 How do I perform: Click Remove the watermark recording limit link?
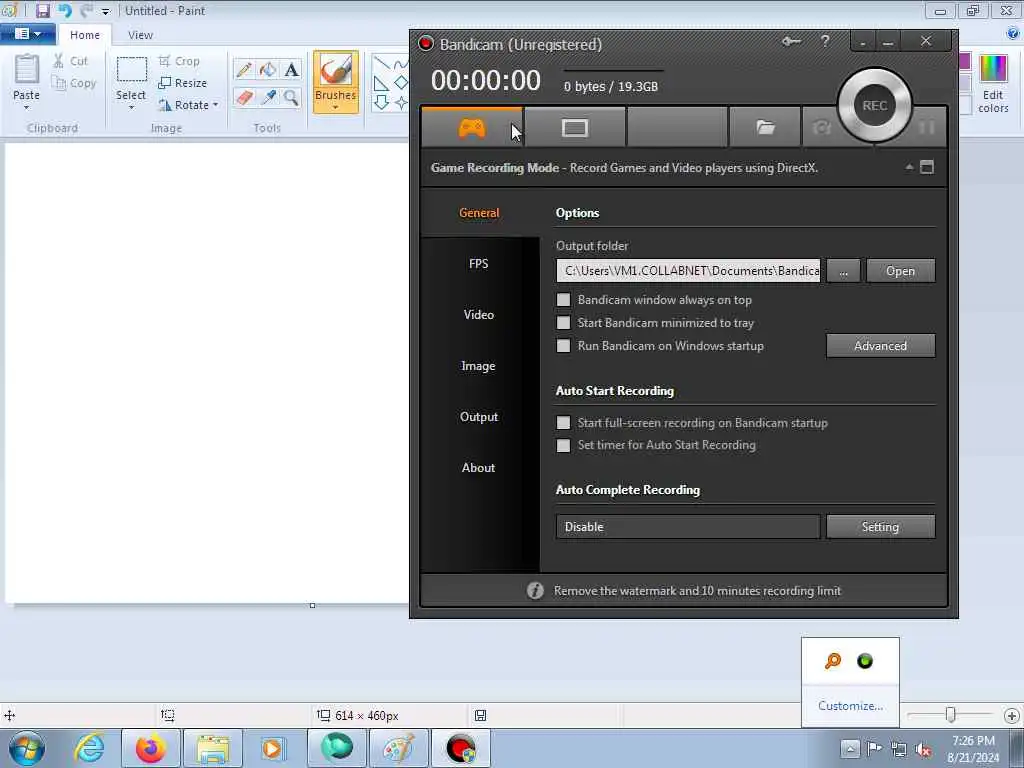tap(697, 590)
